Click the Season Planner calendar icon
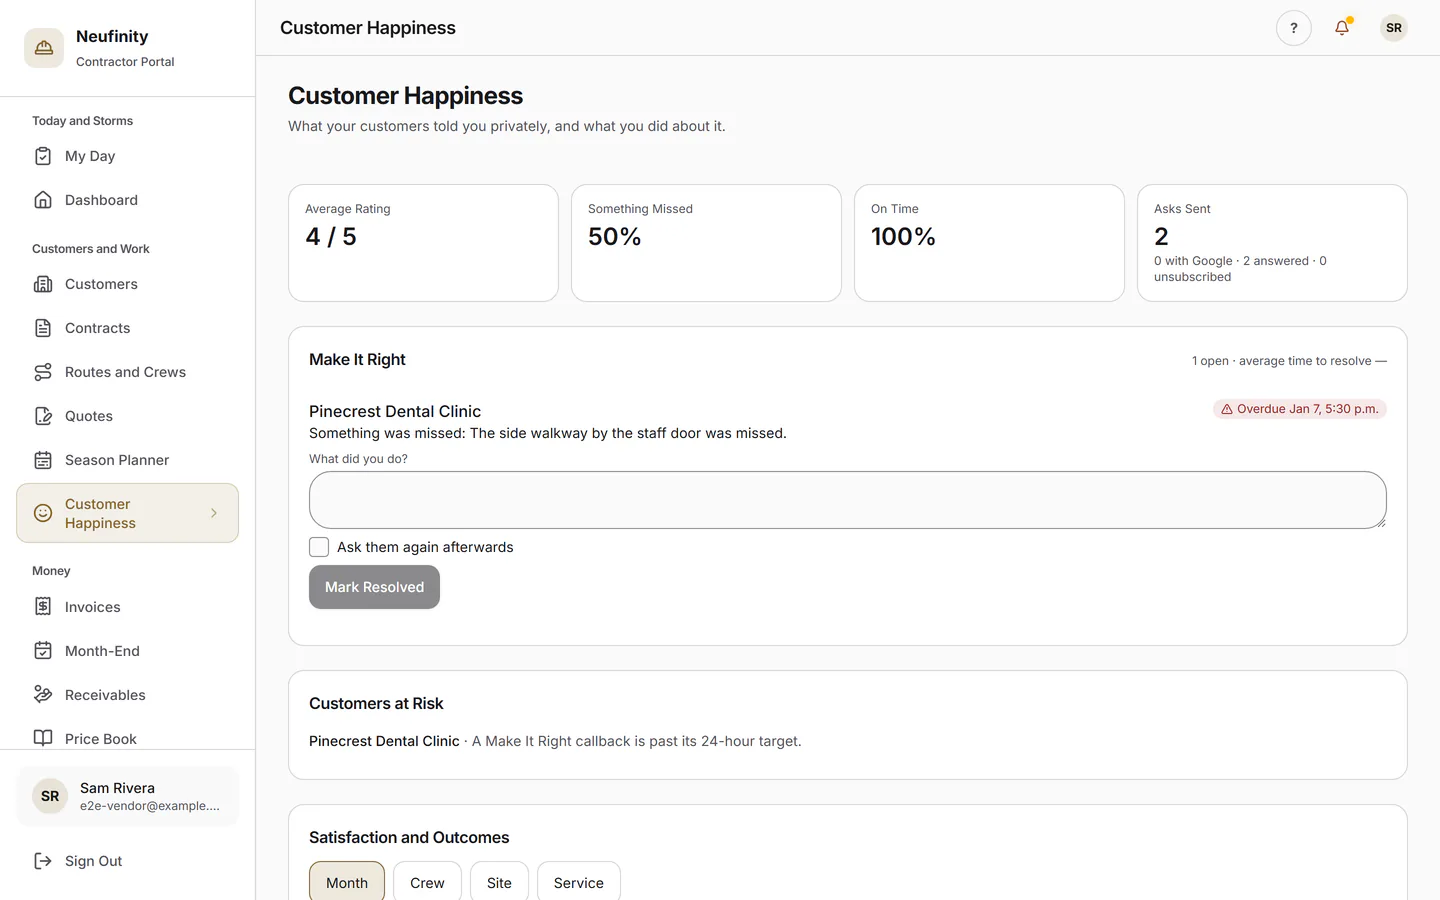This screenshot has width=1440, height=900. pos(43,460)
